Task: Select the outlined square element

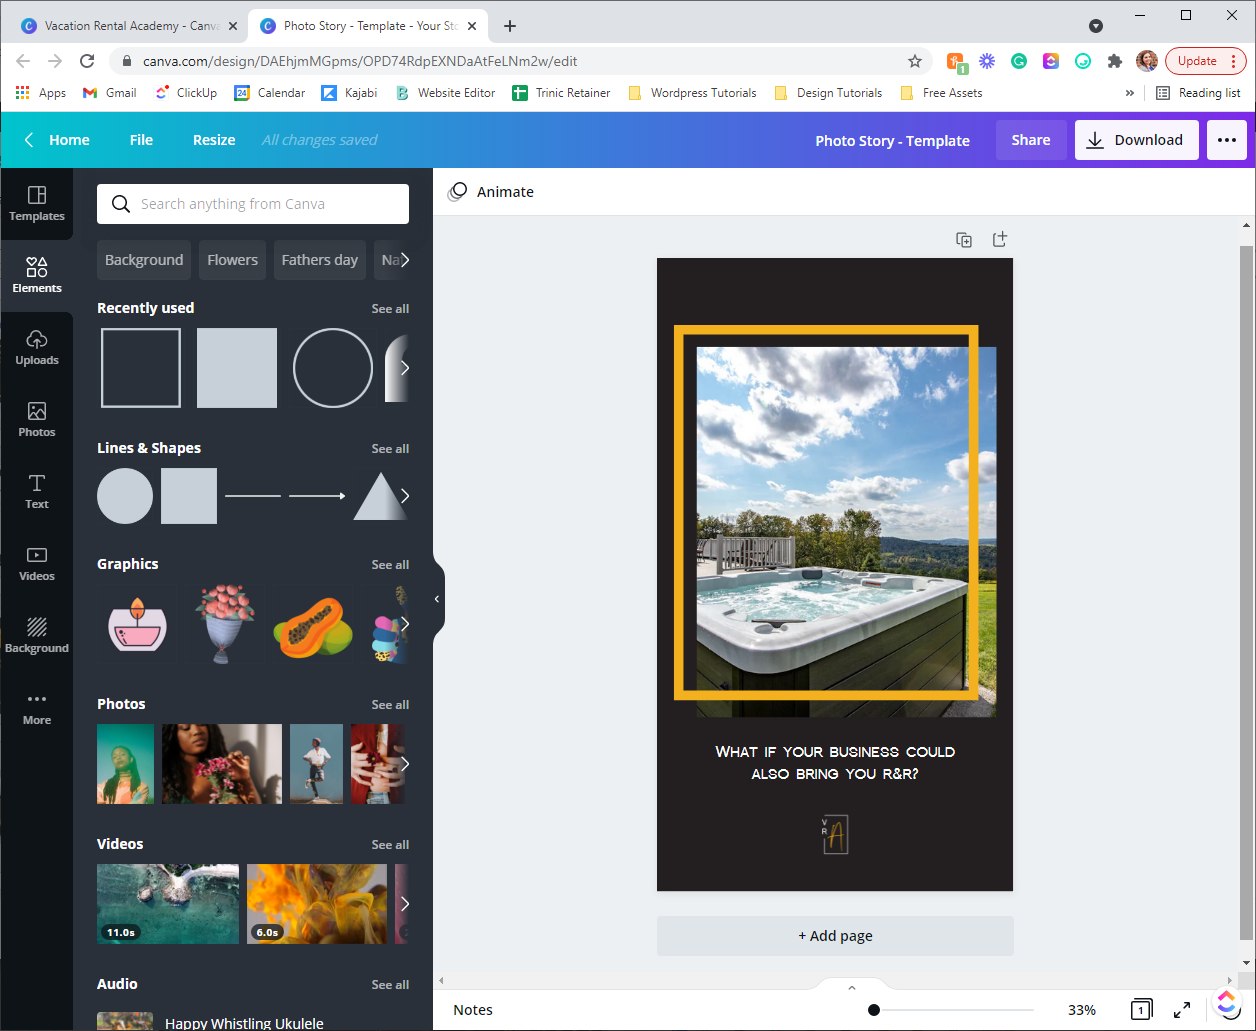Action: click(141, 368)
